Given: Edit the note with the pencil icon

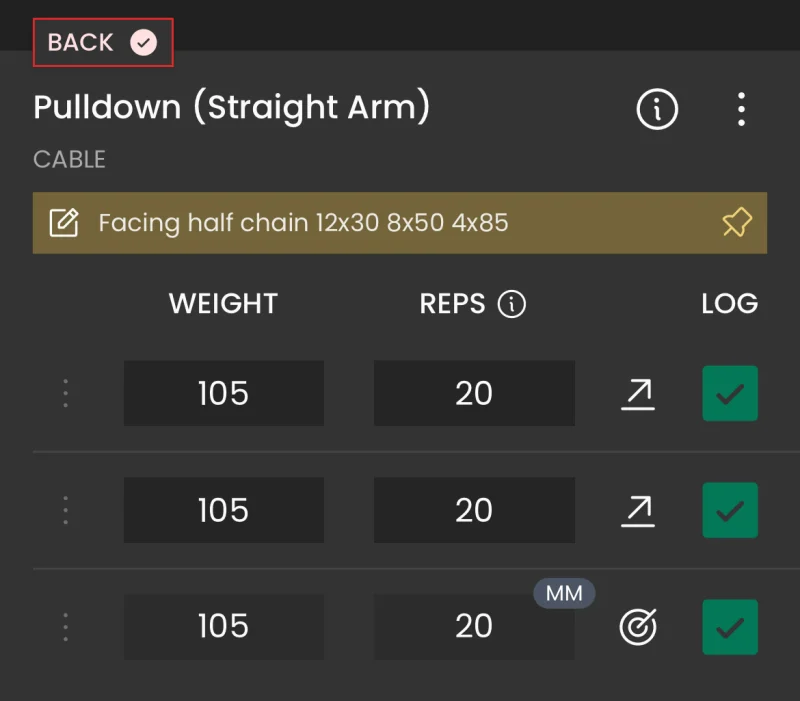Looking at the screenshot, I should click(64, 222).
